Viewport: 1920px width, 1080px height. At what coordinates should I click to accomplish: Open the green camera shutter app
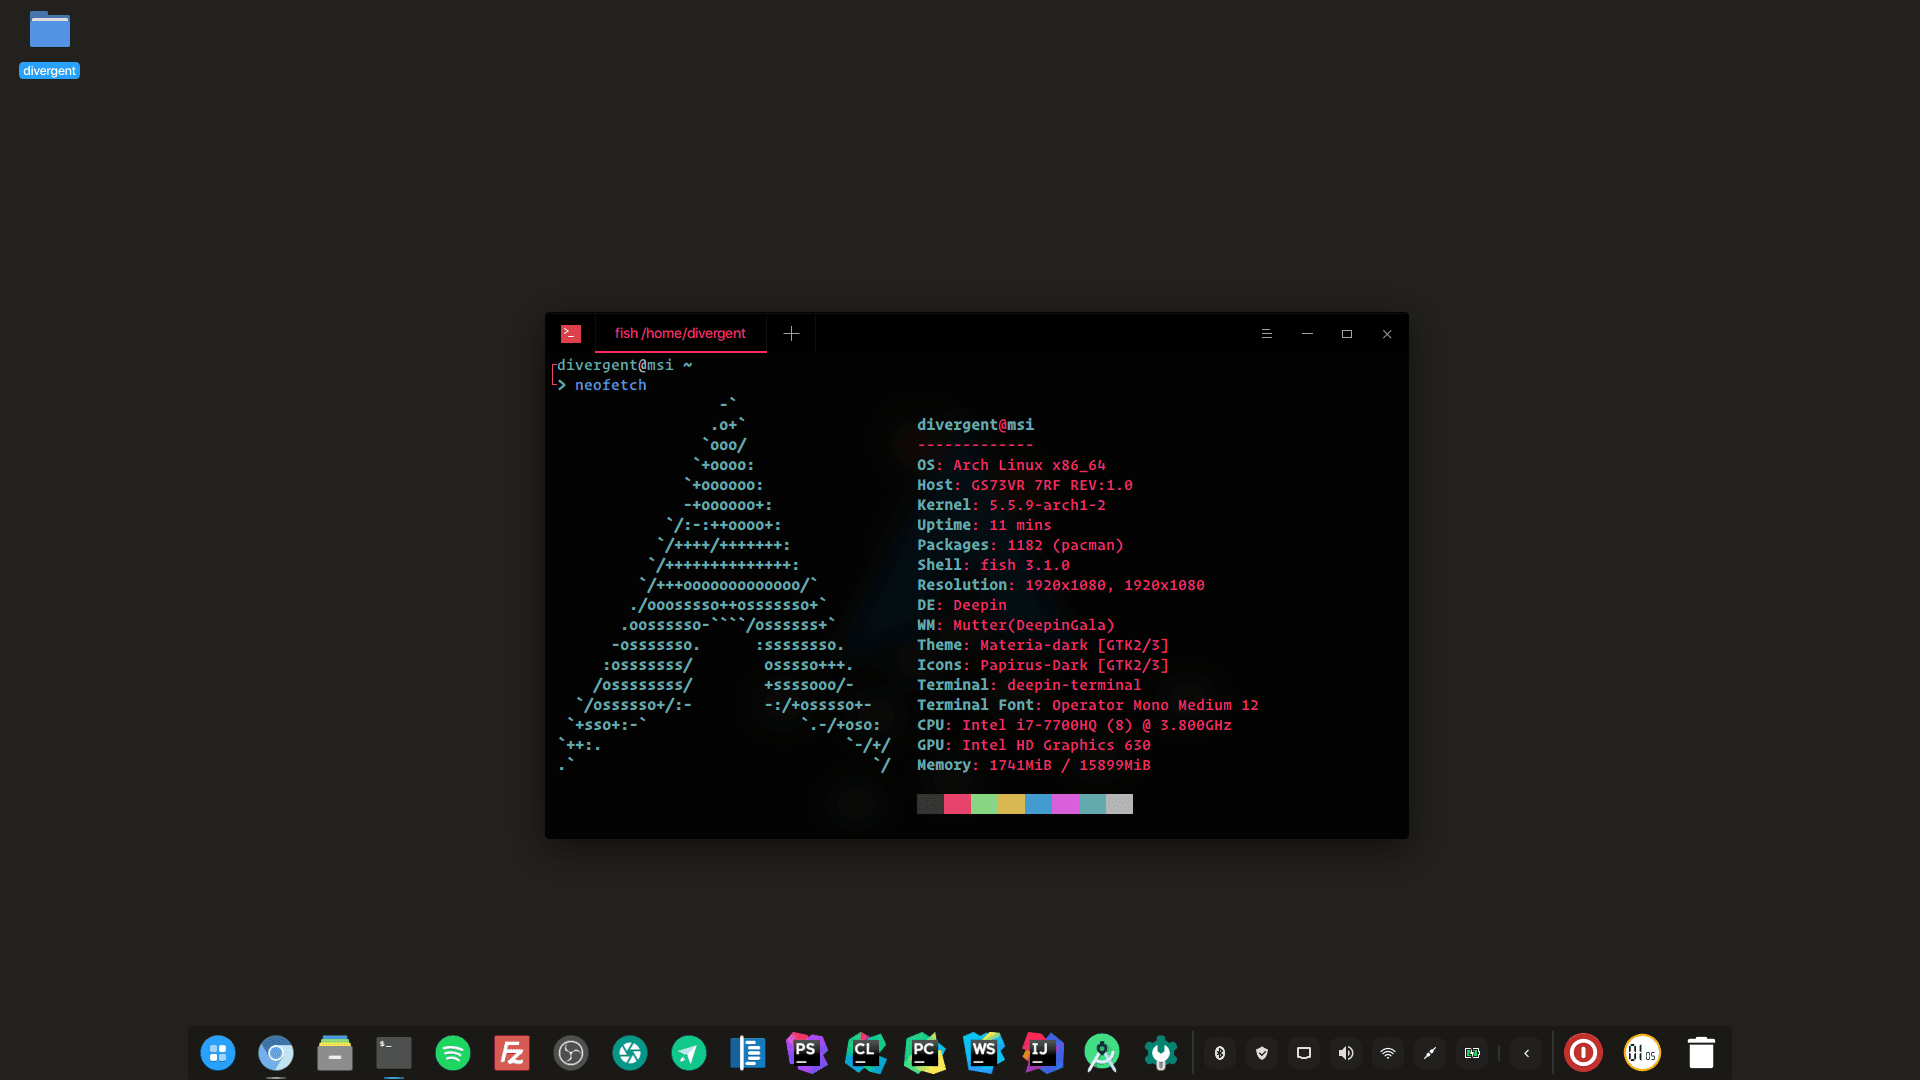(x=630, y=1053)
